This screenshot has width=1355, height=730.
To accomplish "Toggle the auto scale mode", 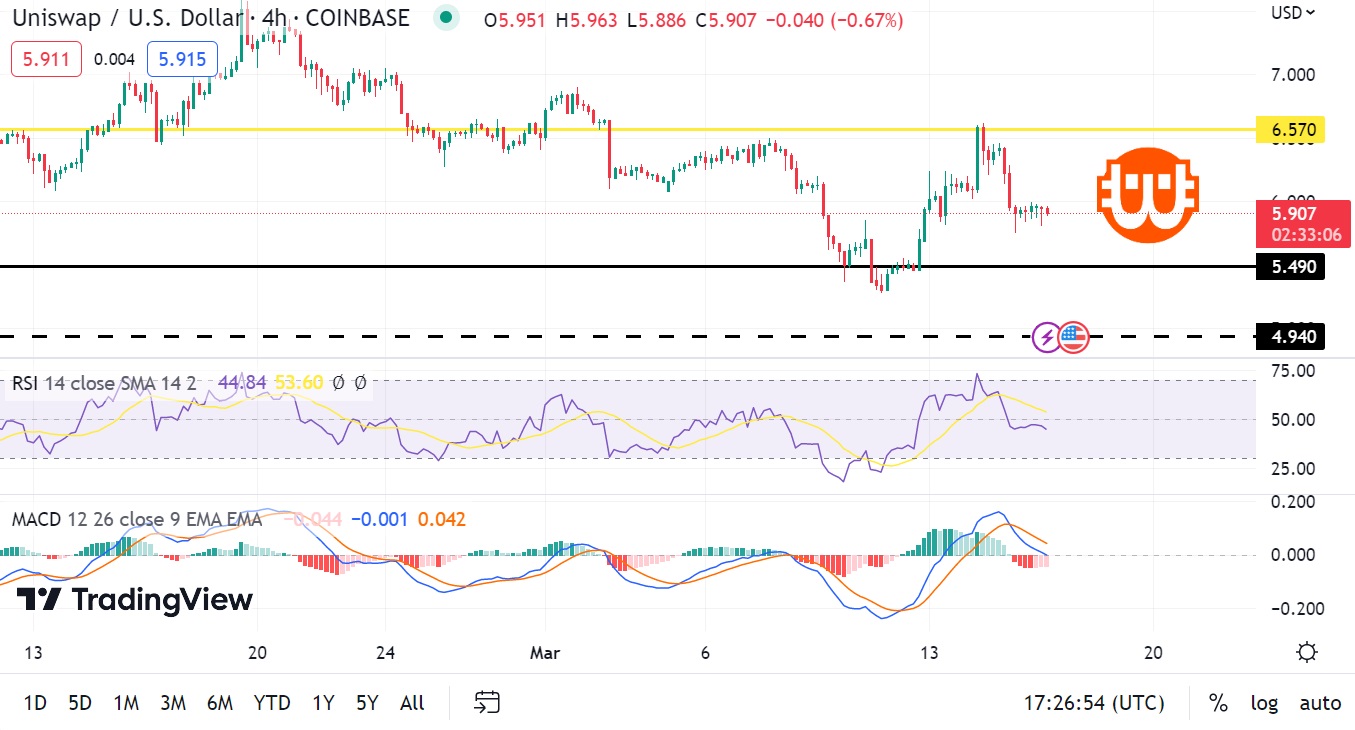I will (x=1320, y=703).
